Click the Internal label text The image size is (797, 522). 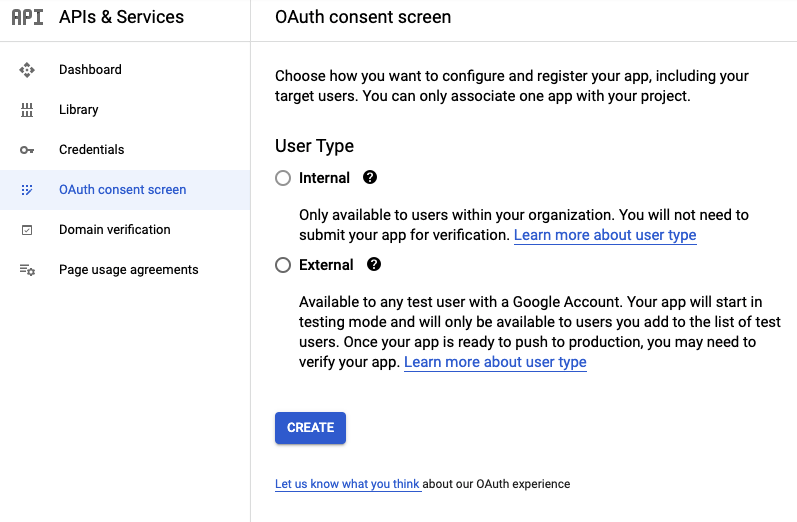[x=324, y=178]
